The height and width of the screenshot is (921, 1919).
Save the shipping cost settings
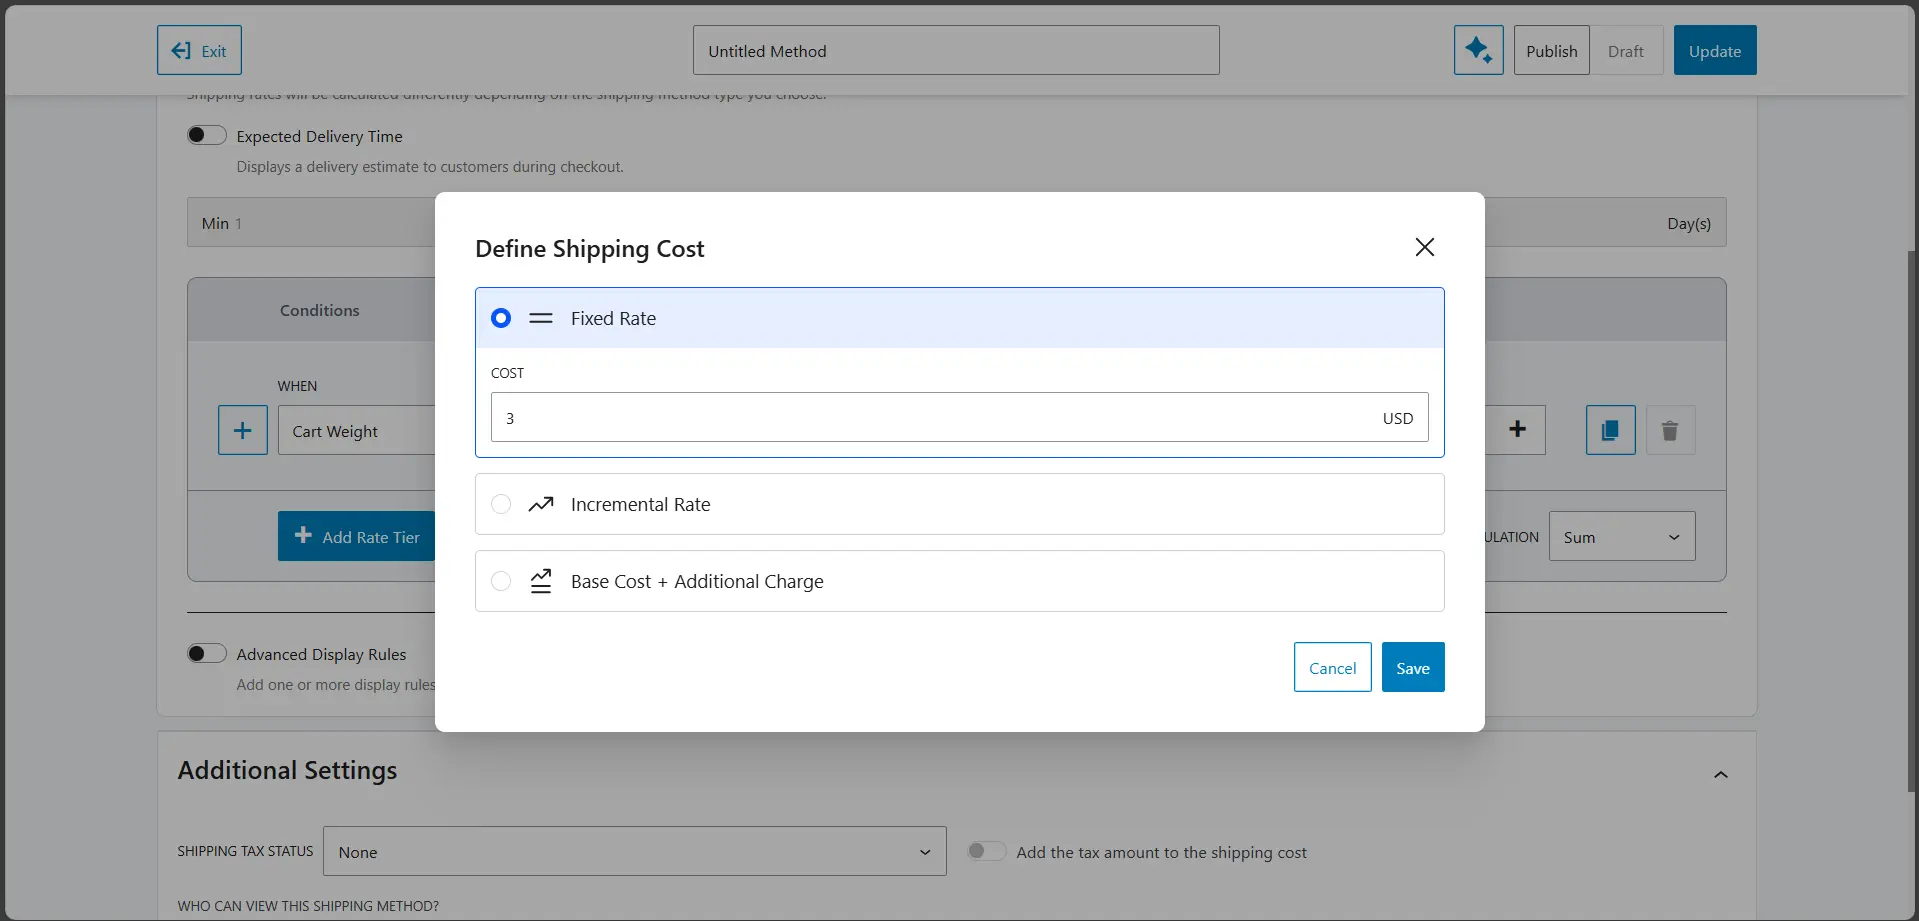coord(1412,667)
